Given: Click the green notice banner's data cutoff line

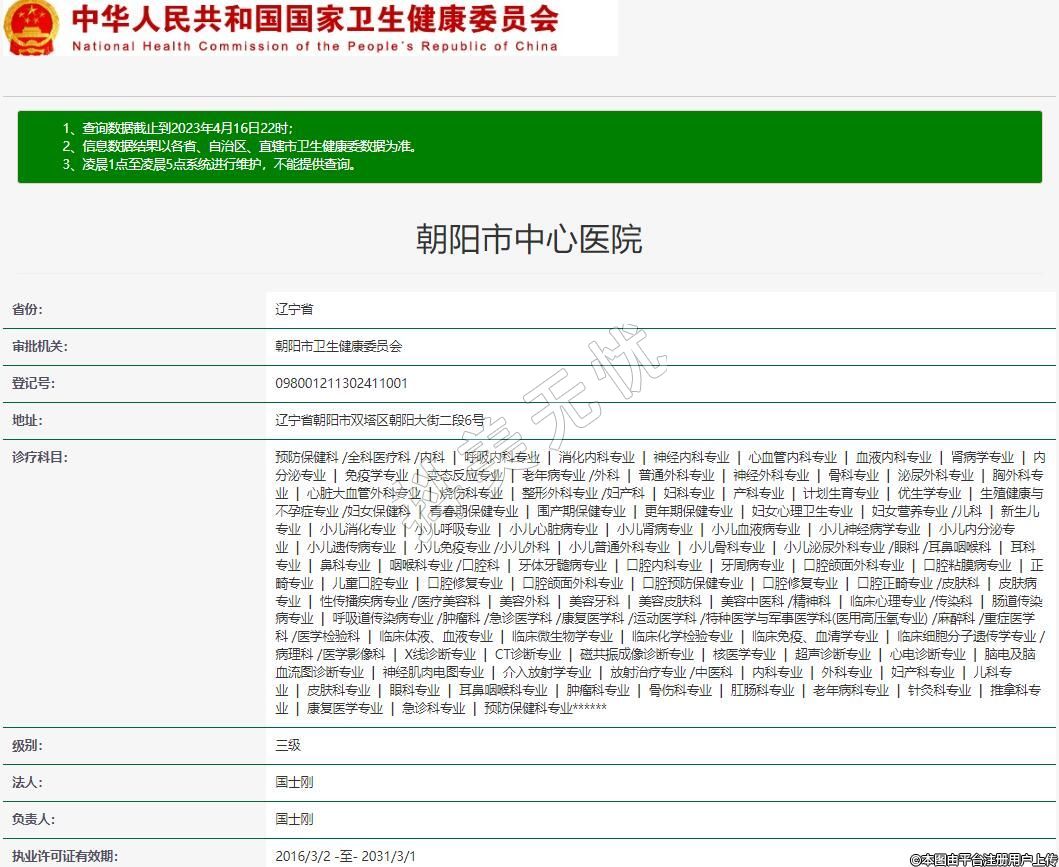Looking at the screenshot, I should (x=178, y=128).
